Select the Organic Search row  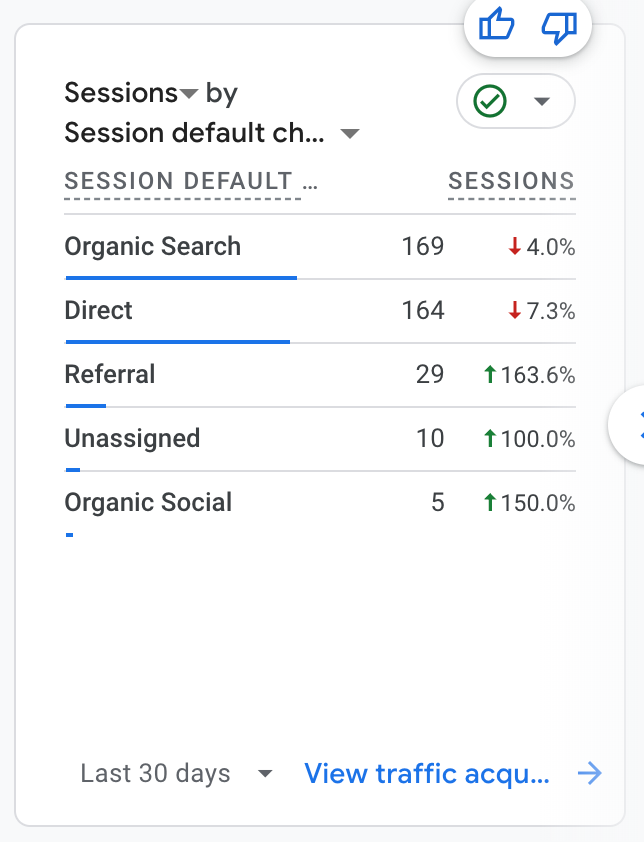pyautogui.click(x=153, y=247)
